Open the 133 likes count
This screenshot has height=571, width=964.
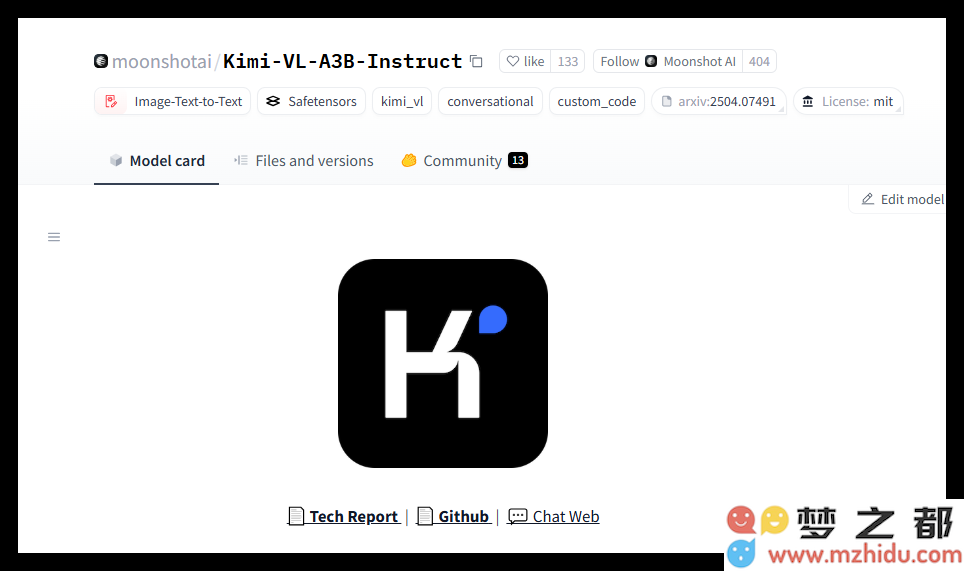[x=568, y=62]
